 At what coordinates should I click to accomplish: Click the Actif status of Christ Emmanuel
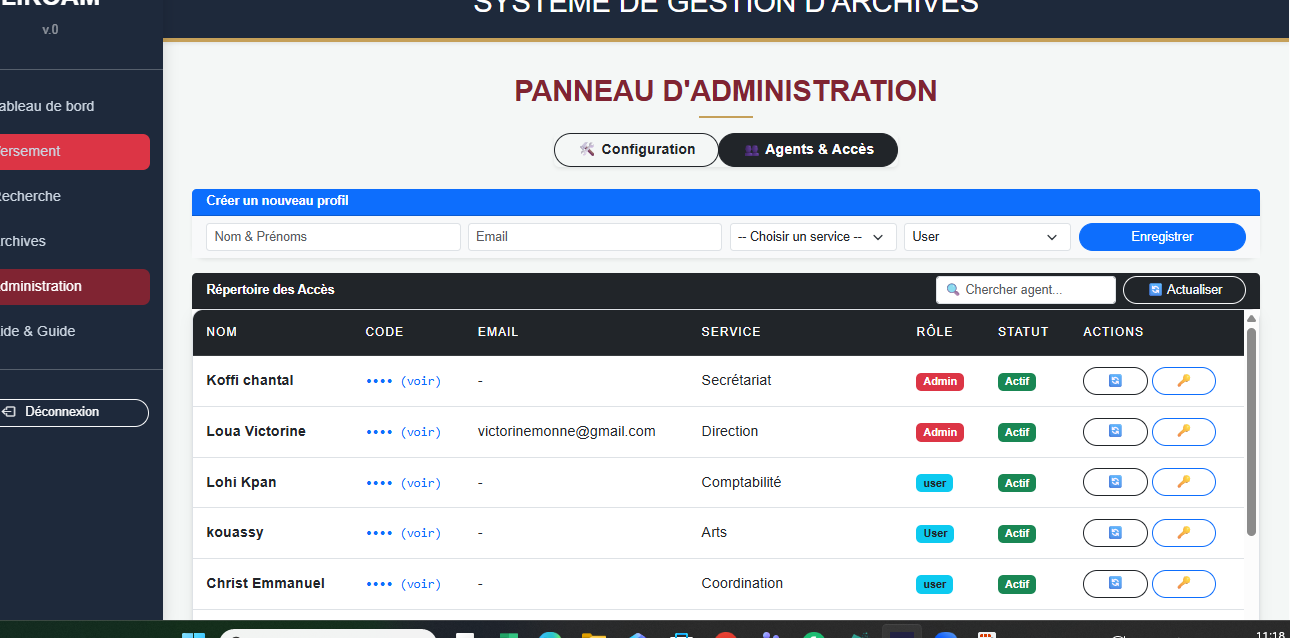[1017, 584]
